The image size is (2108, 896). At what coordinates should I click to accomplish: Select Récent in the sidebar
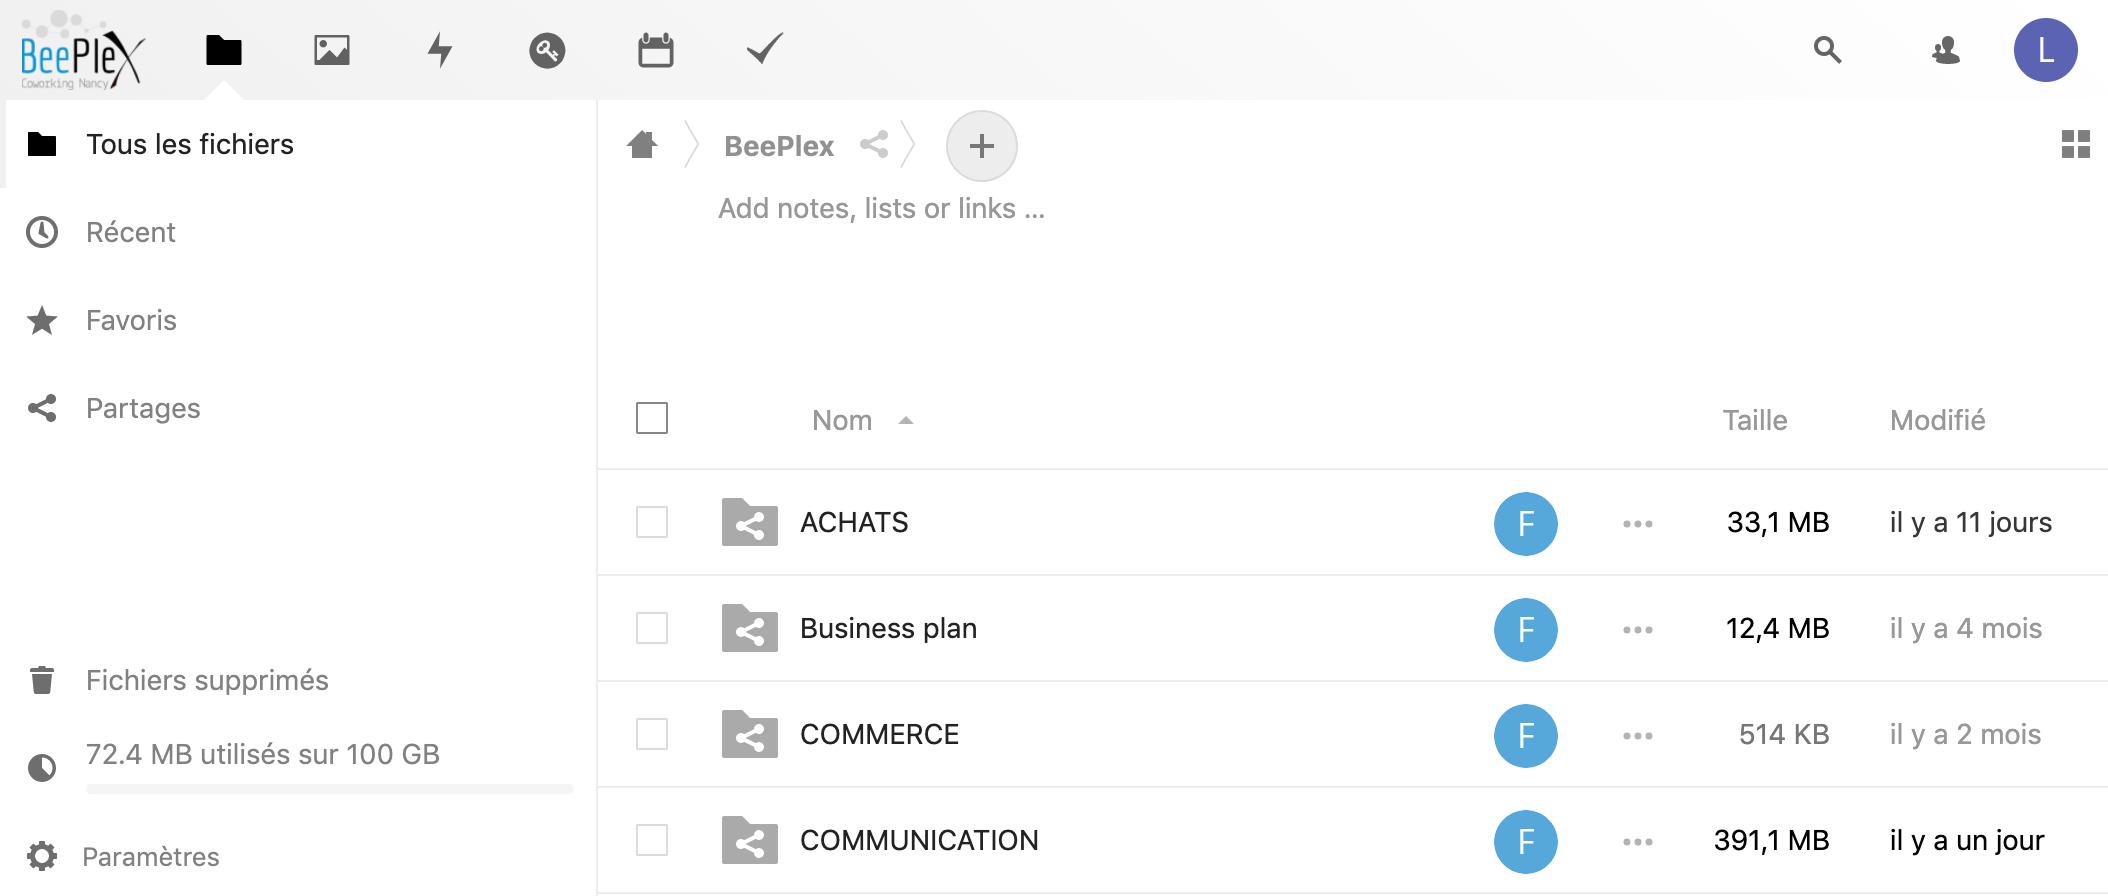(x=130, y=232)
